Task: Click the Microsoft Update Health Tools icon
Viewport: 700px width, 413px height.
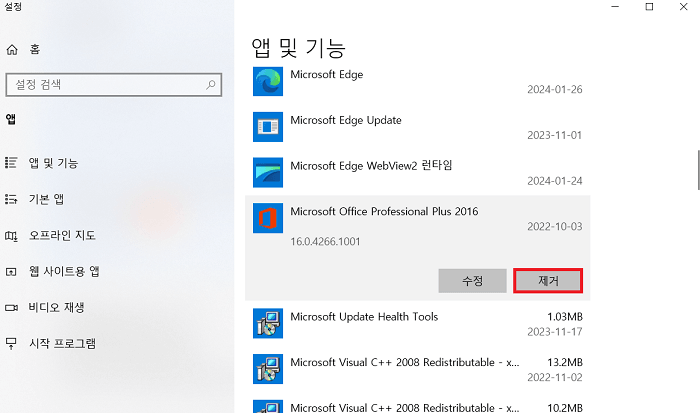Action: coord(268,323)
